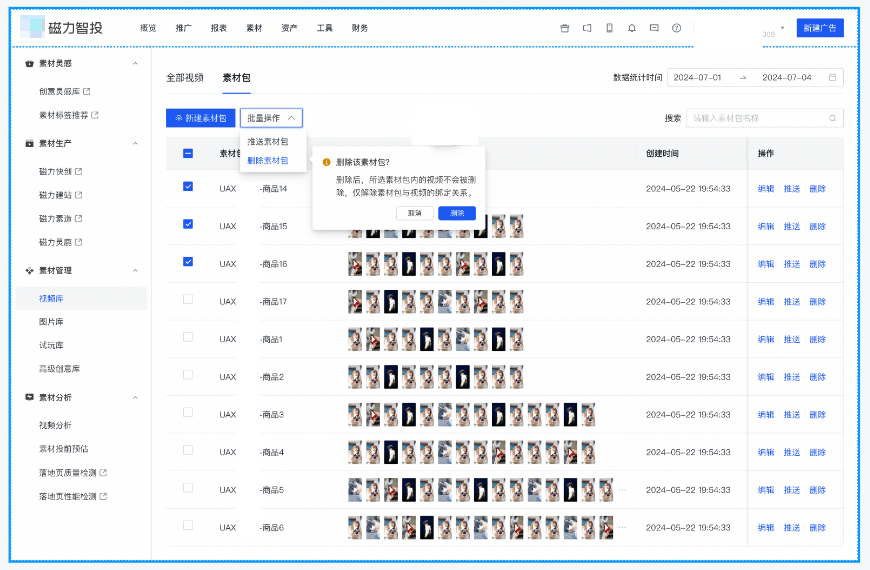Open the megaphone announcement icon in top bar
The width and height of the screenshot is (870, 570).
click(587, 28)
